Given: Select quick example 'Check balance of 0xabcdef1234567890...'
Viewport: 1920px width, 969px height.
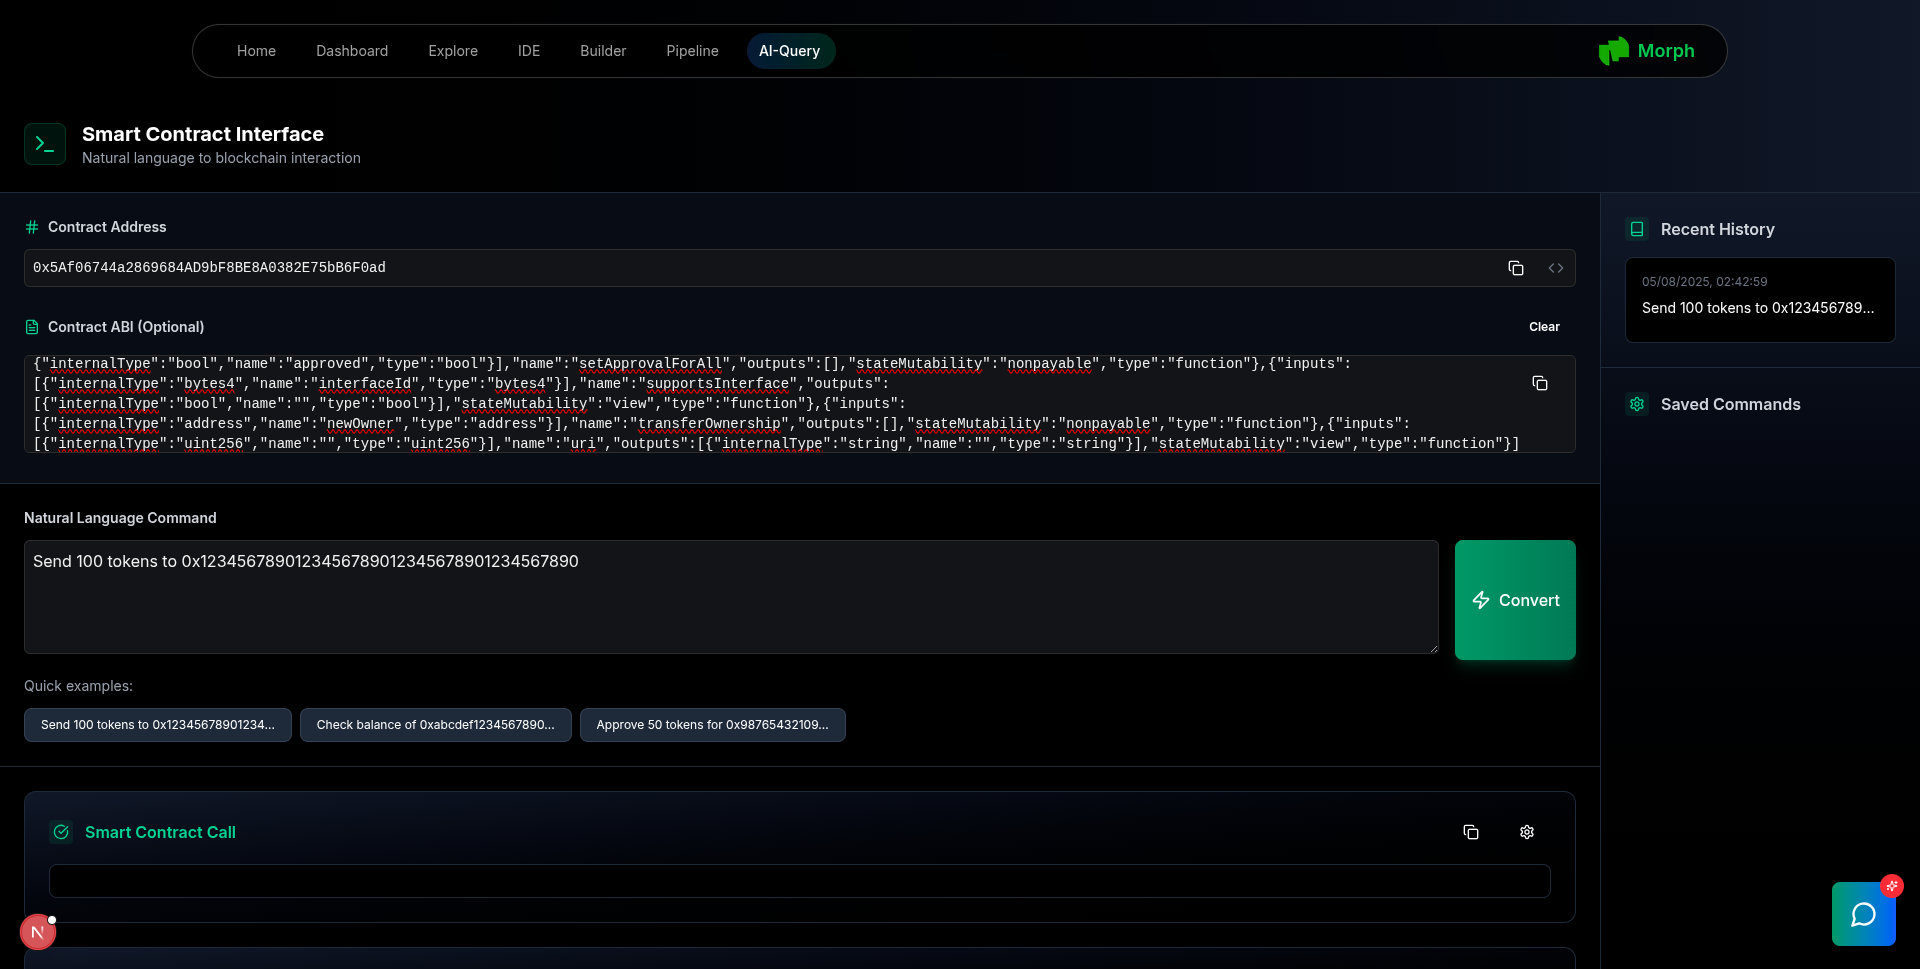Looking at the screenshot, I should [x=435, y=724].
